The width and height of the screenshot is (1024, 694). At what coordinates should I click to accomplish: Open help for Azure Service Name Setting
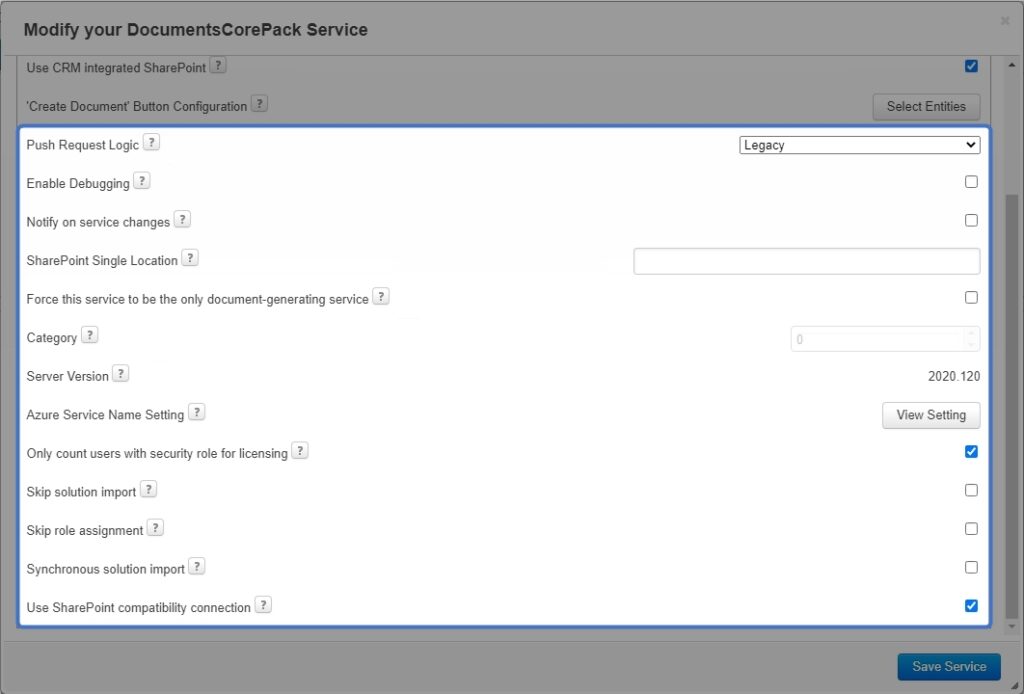[x=196, y=411]
